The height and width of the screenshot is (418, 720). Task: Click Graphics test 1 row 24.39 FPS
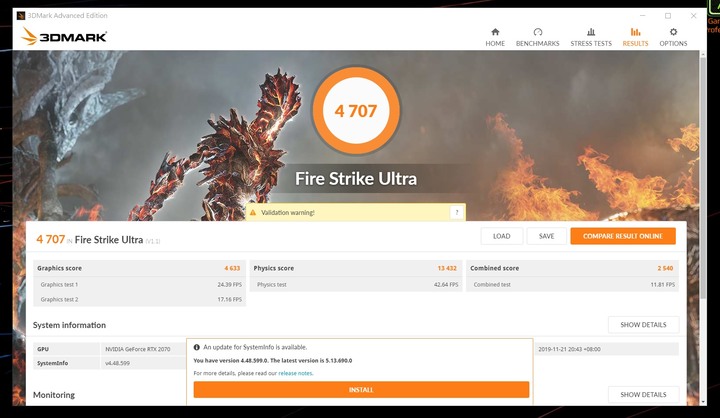140,285
